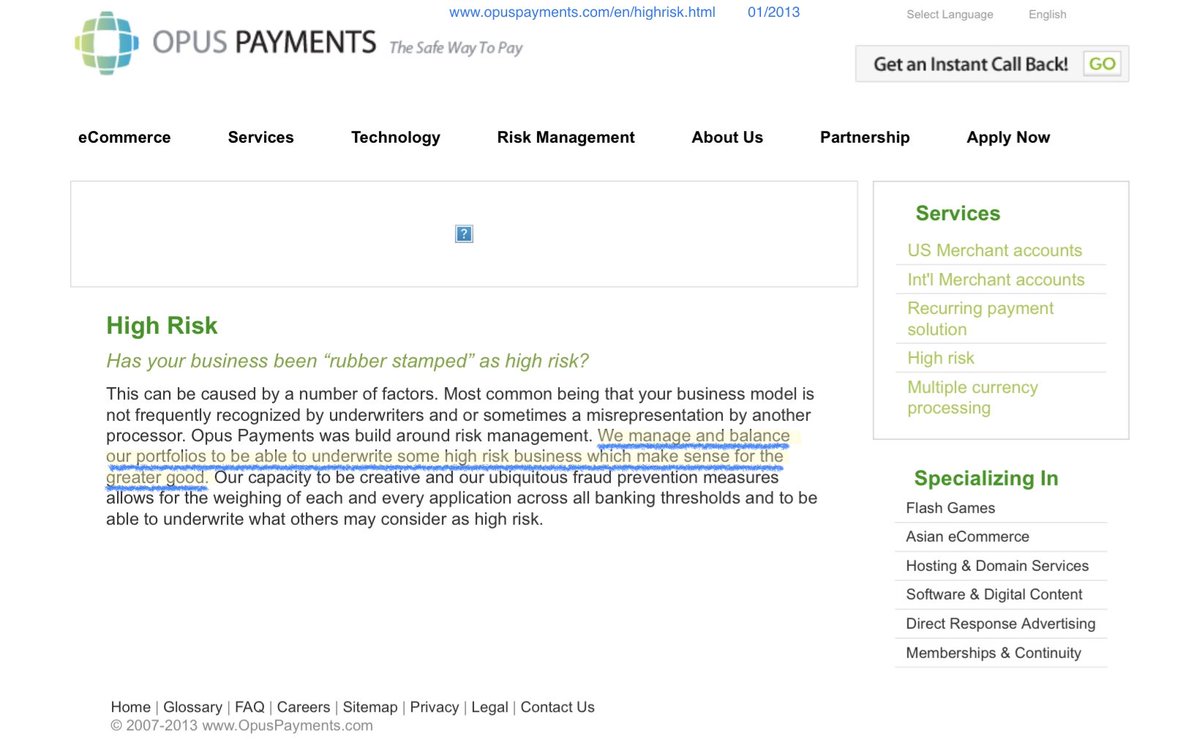Click the GO button for instant call back
This screenshot has width=1200, height=743.
(1102, 64)
